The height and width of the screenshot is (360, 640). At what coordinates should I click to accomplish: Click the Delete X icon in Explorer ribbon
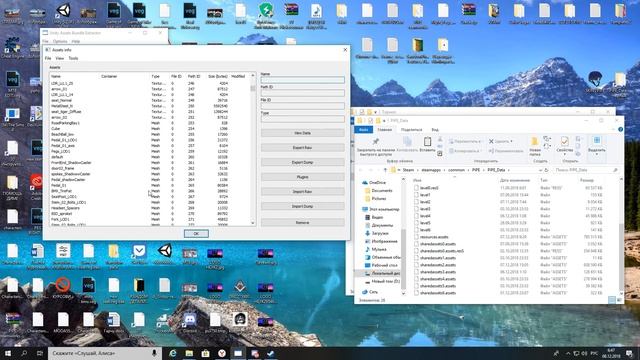tap(491, 141)
